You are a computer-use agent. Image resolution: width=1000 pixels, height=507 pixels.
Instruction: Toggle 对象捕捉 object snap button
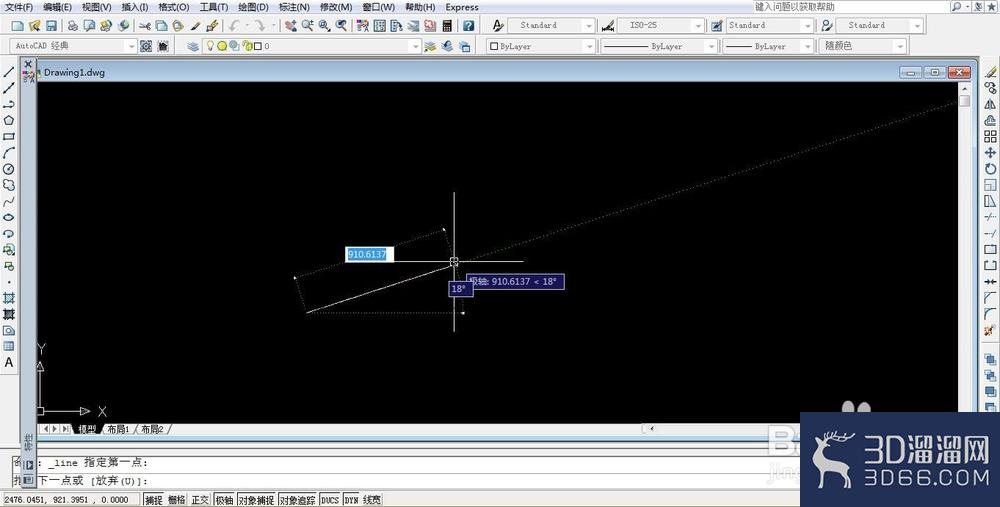(x=256, y=500)
